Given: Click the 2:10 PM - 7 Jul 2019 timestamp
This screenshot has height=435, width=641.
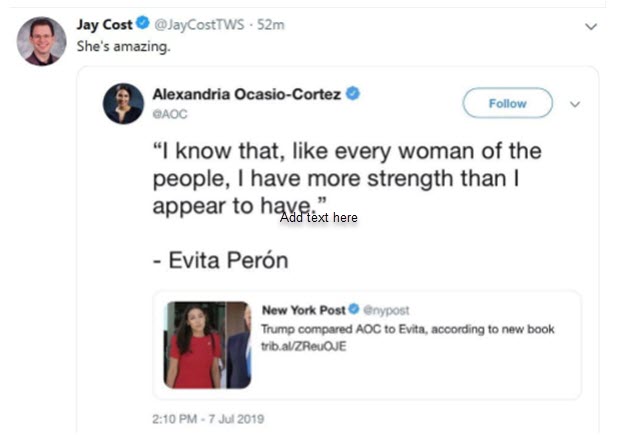Looking at the screenshot, I should pyautogui.click(x=208, y=417).
